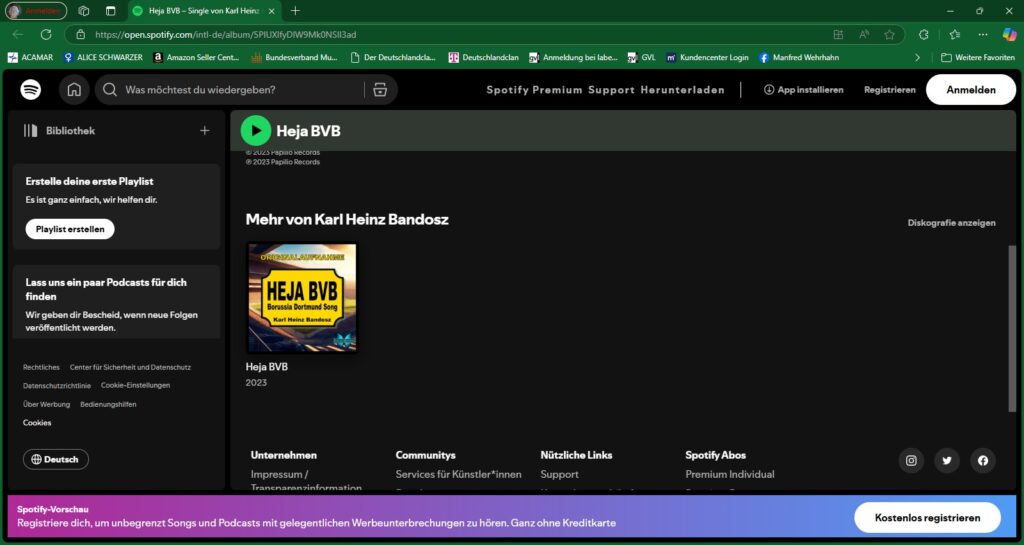
Task: Click App installieren
Action: 803,90
